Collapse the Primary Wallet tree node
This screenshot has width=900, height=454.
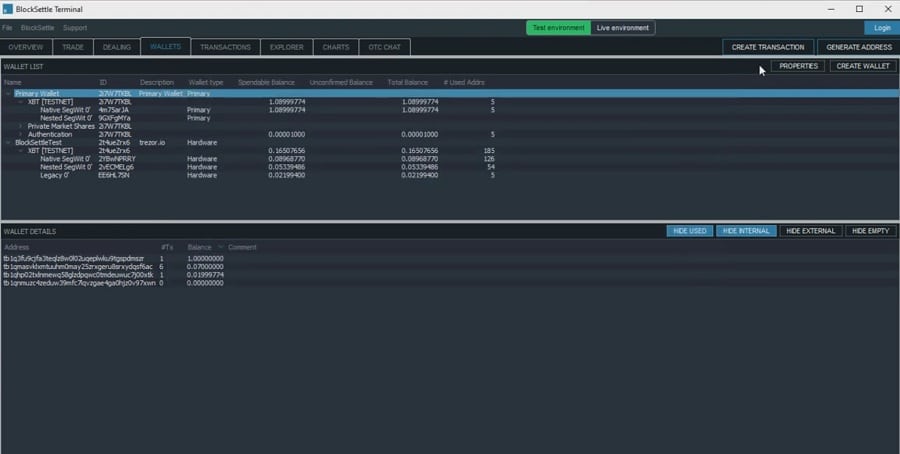point(8,93)
